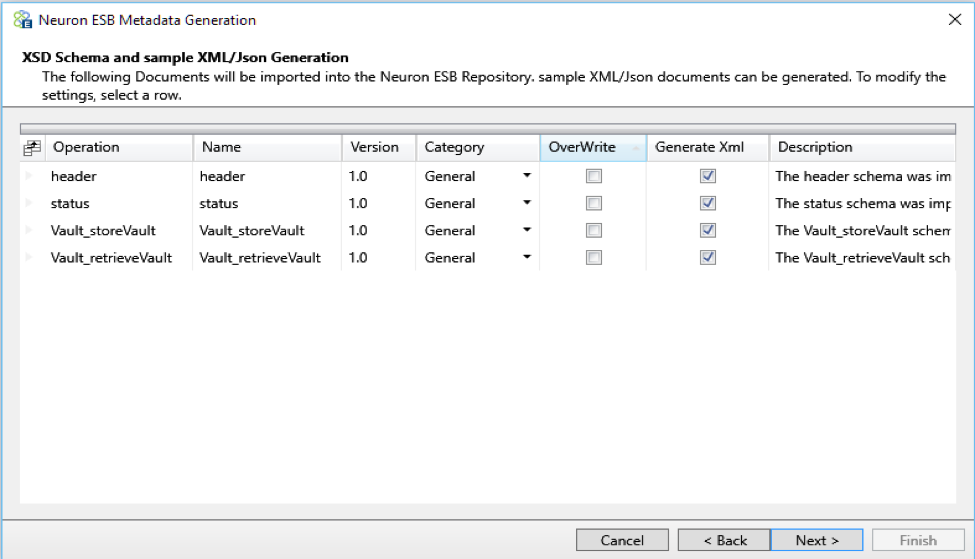Check OverWrite for Vault_storeVault
This screenshot has width=975, height=559.
point(594,231)
